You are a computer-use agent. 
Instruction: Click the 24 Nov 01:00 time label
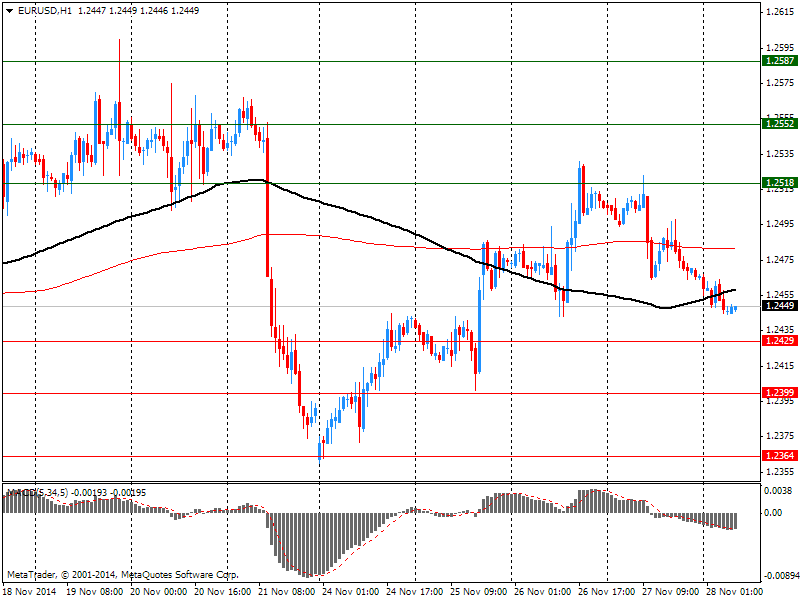point(350,592)
